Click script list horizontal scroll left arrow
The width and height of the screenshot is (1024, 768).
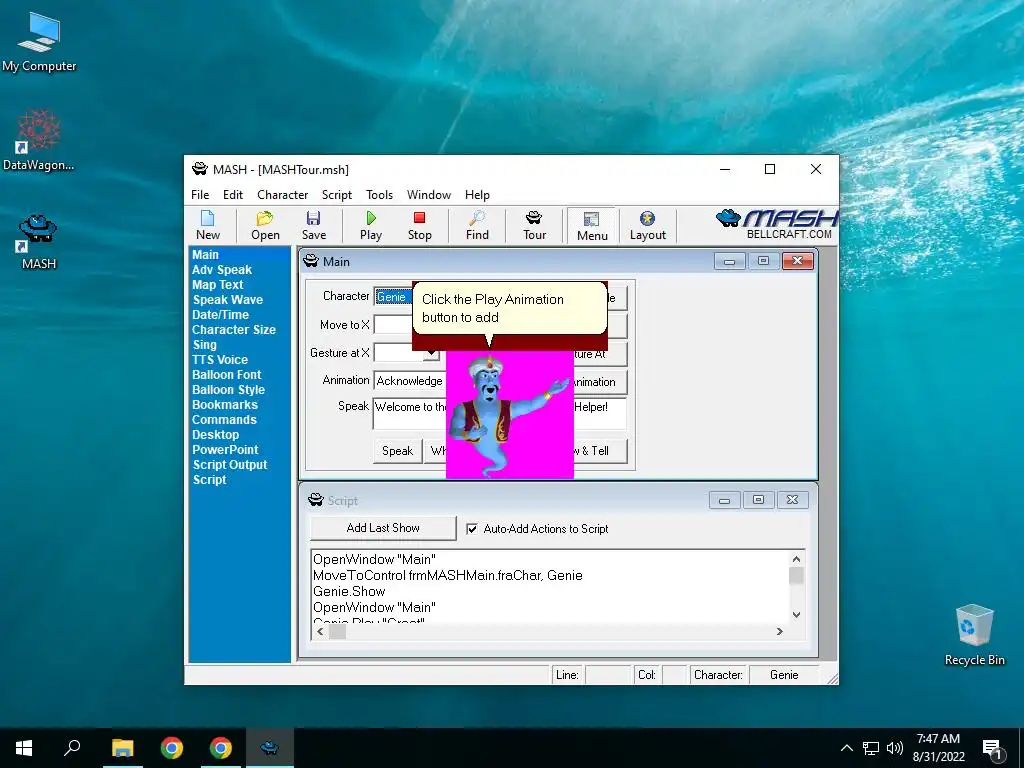(320, 632)
